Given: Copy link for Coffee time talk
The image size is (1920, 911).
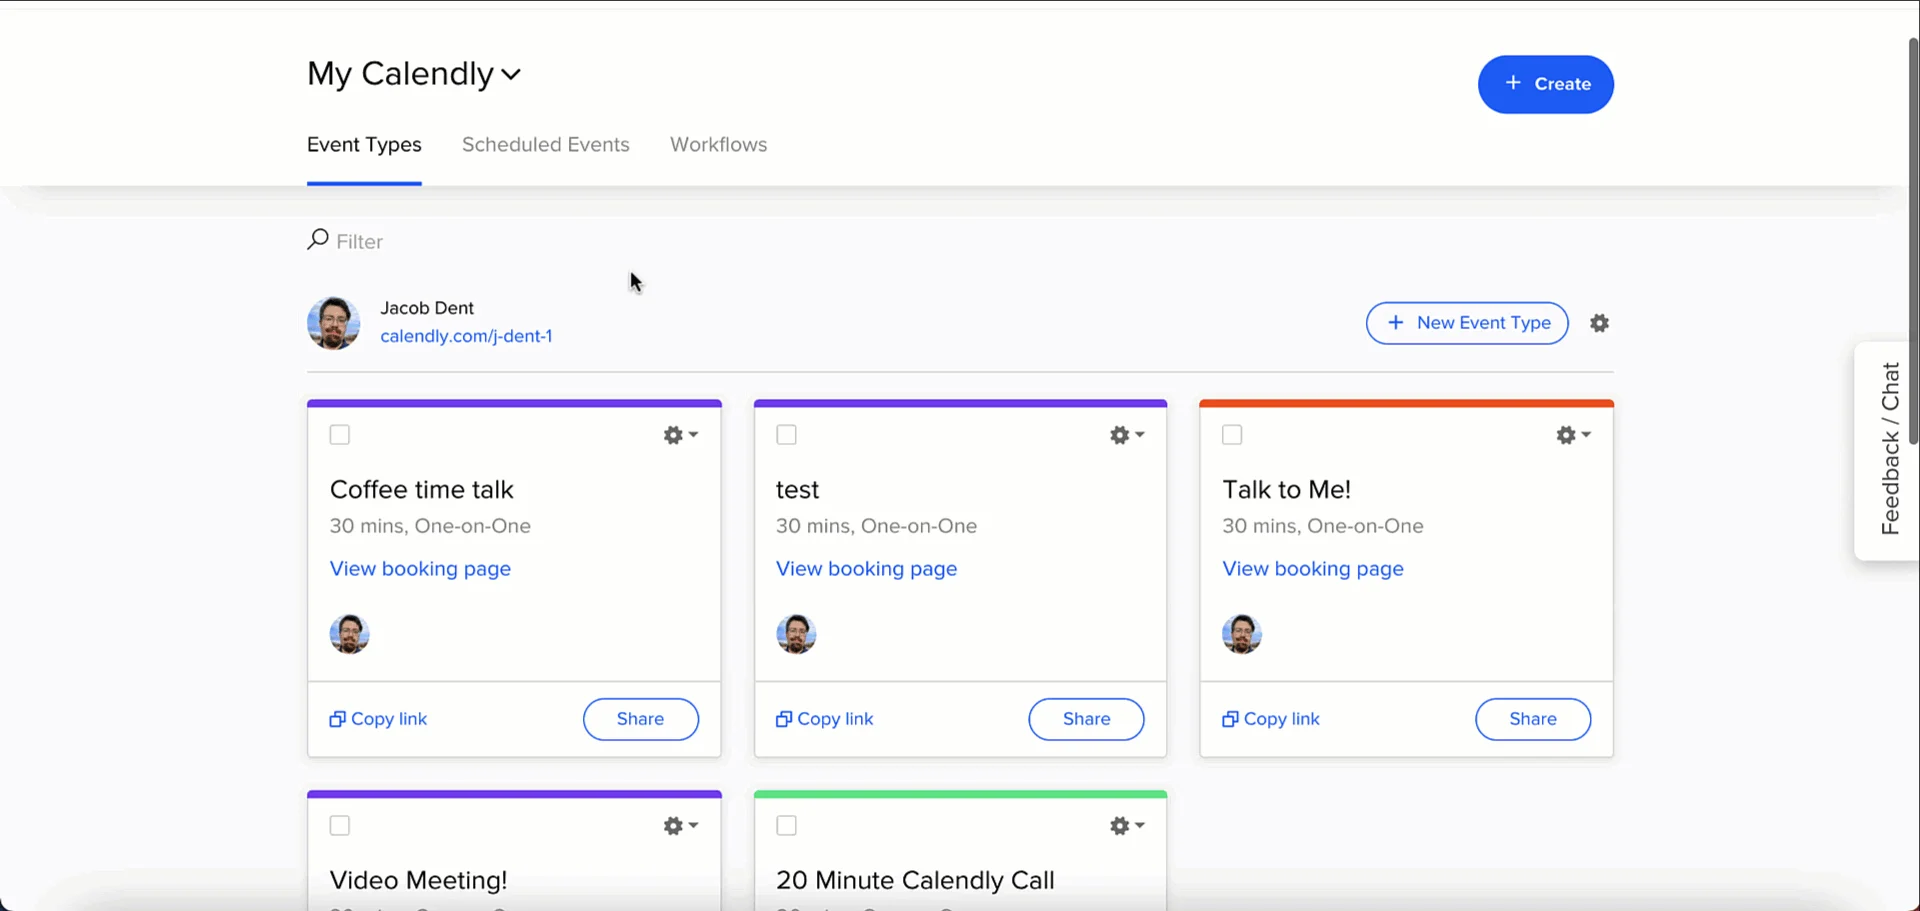Looking at the screenshot, I should pyautogui.click(x=378, y=719).
